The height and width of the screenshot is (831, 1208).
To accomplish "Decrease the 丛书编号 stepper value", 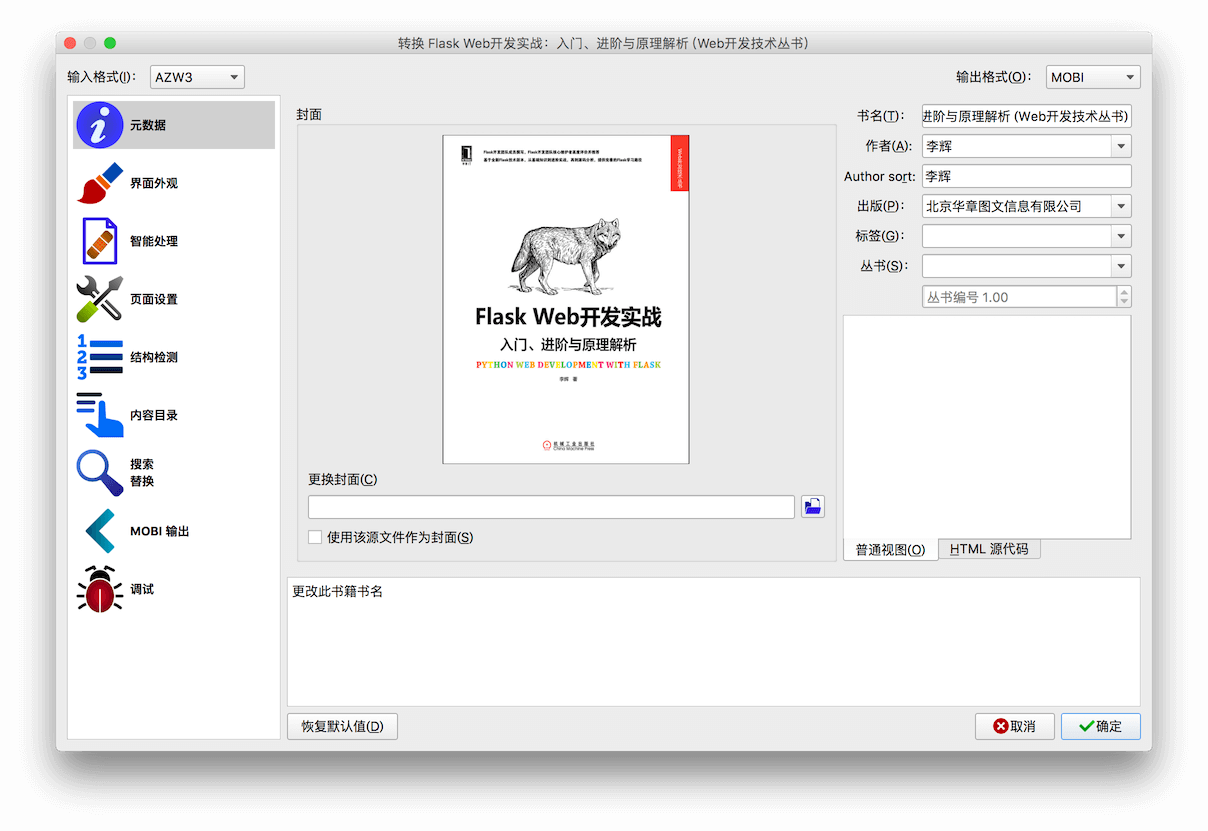I will 1124,302.
